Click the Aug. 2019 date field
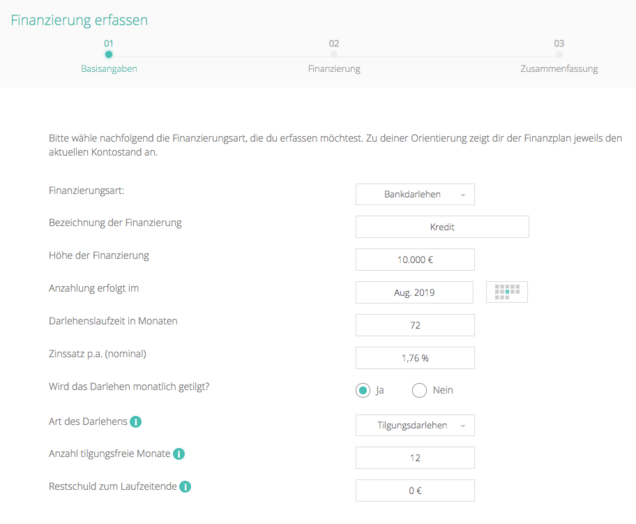Screen dimensions: 636x524 click(414, 292)
